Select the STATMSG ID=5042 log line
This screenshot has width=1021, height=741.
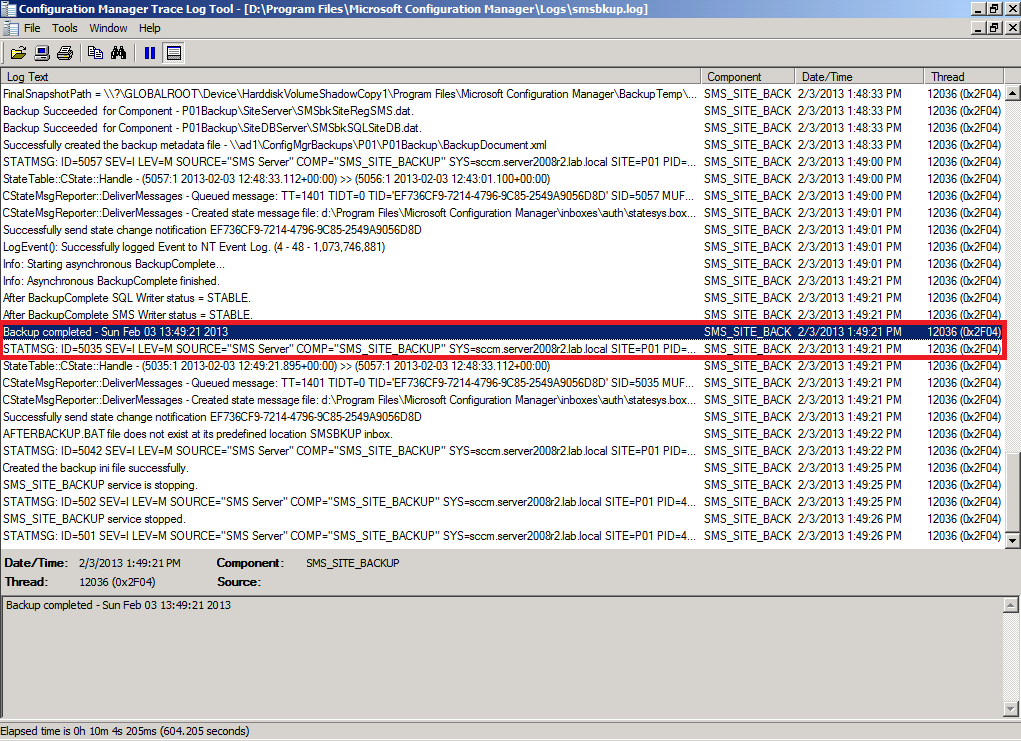click(502, 451)
